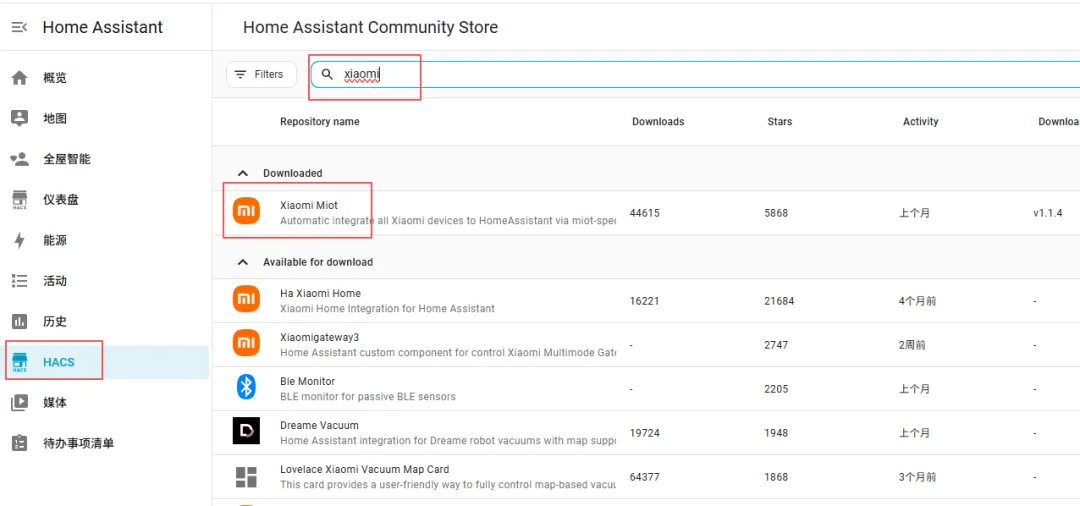Select HACS in the sidebar

(x=106, y=362)
